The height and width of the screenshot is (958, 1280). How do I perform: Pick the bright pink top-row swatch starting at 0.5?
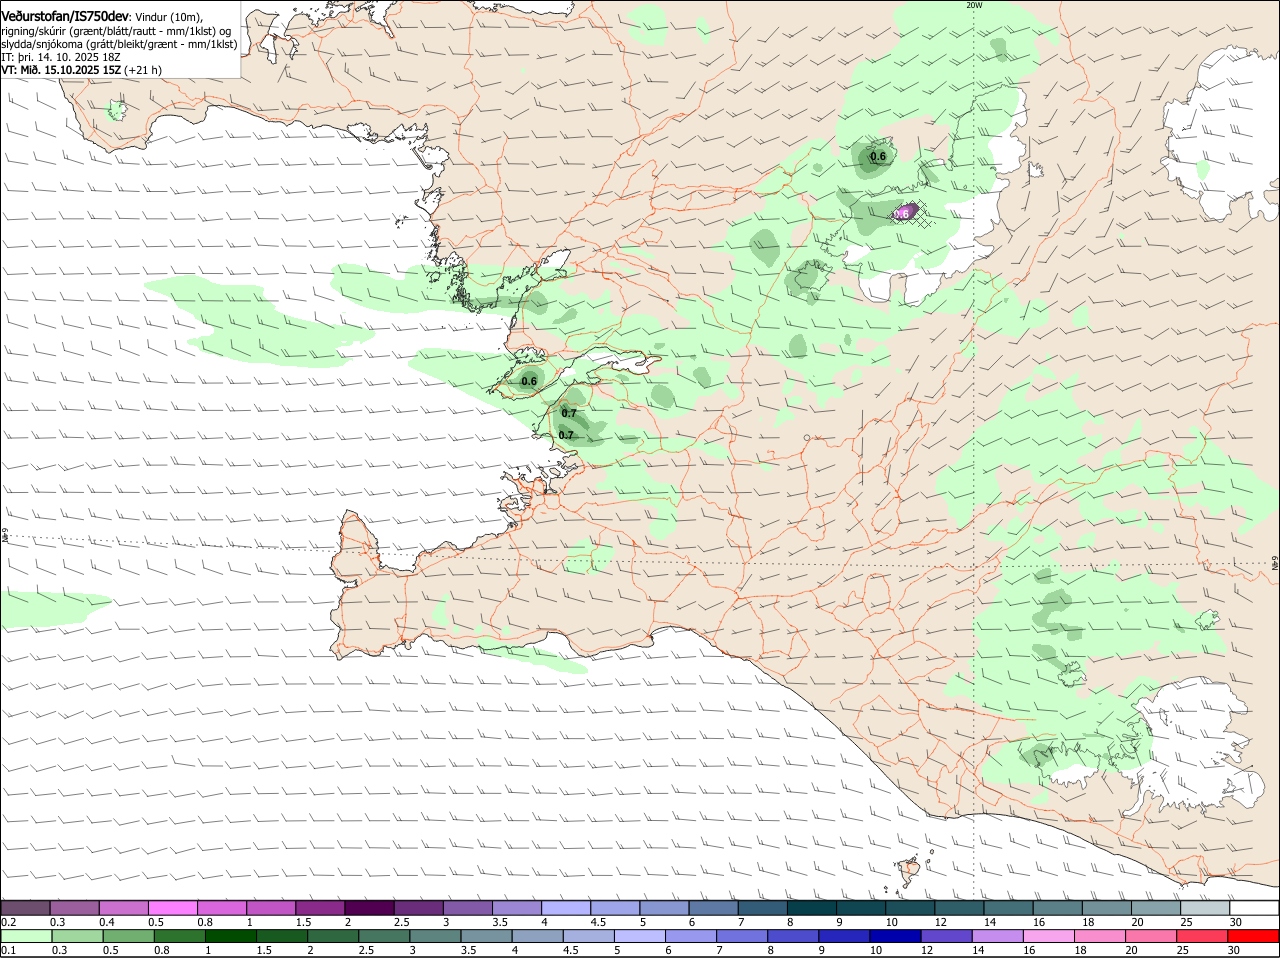point(172,908)
